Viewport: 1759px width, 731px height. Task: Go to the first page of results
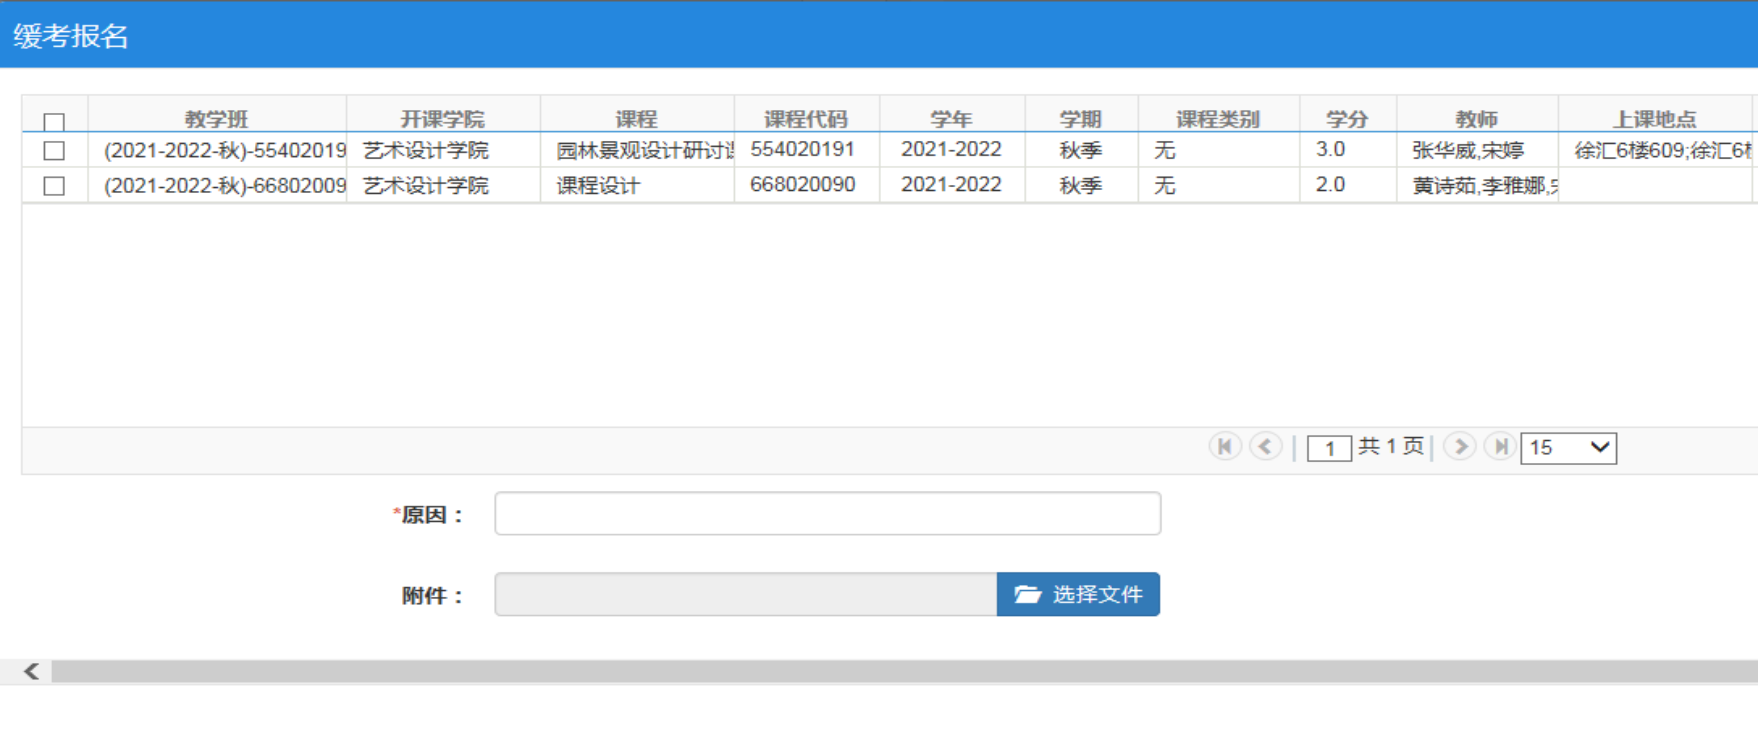tap(1224, 446)
